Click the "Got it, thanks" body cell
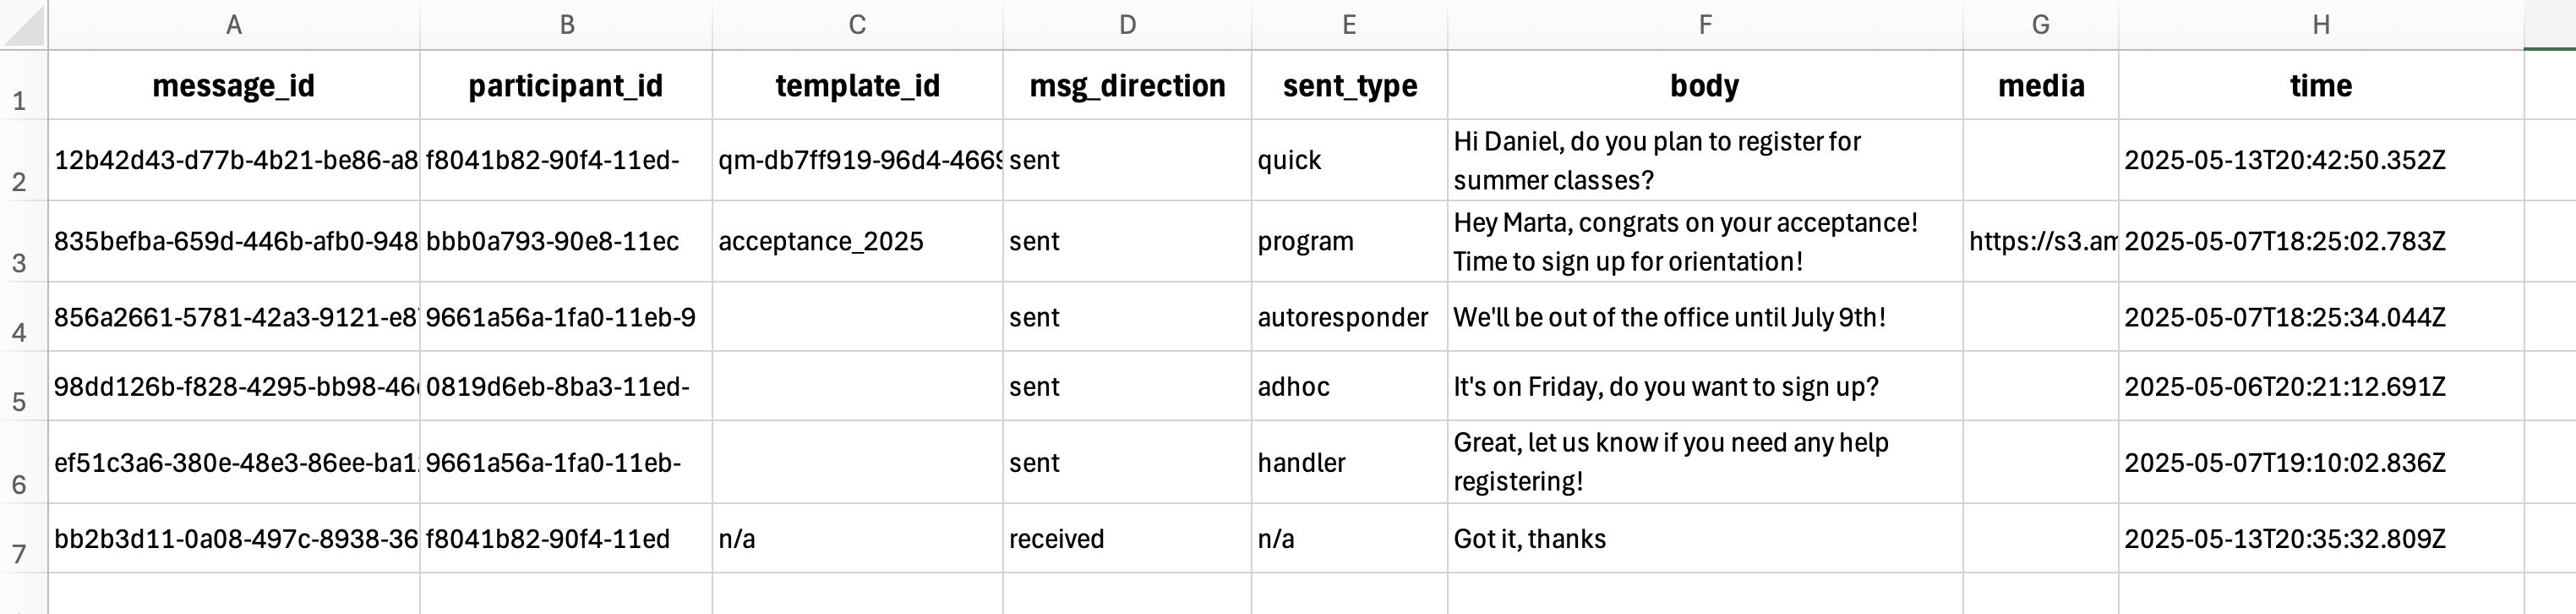This screenshot has width=2576, height=614. click(x=1704, y=539)
